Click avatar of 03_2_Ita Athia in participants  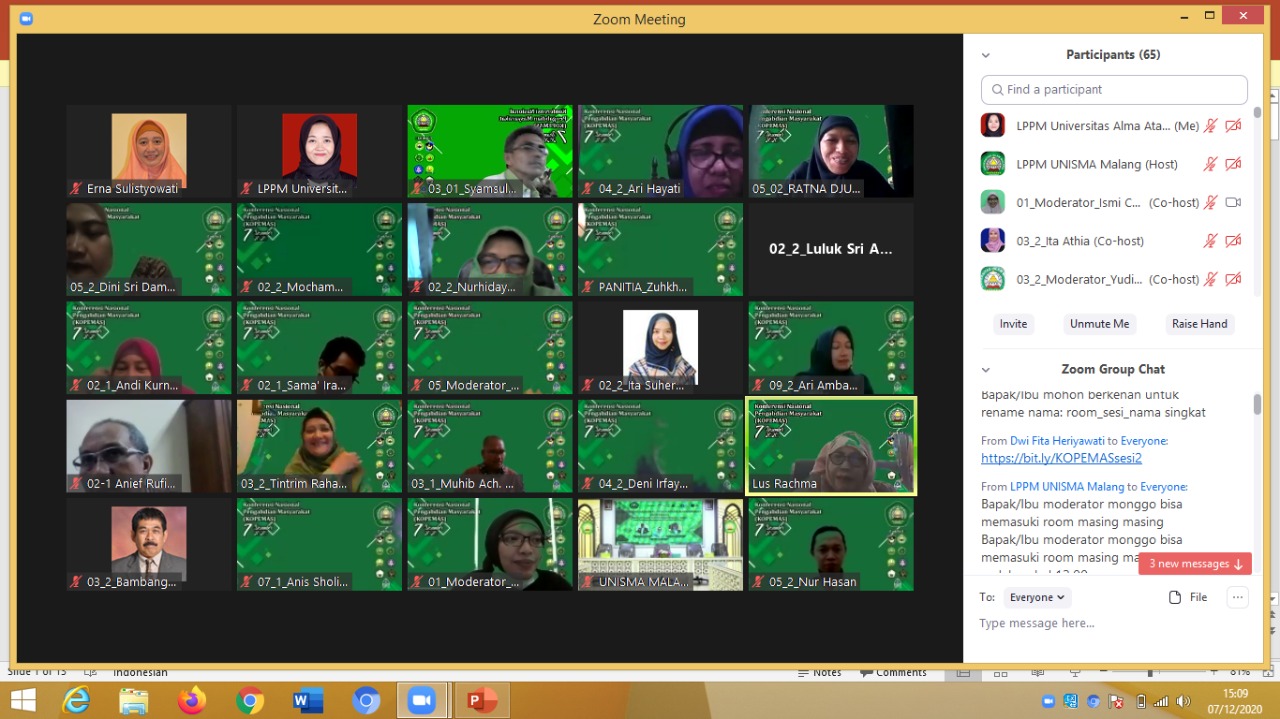tap(992, 241)
